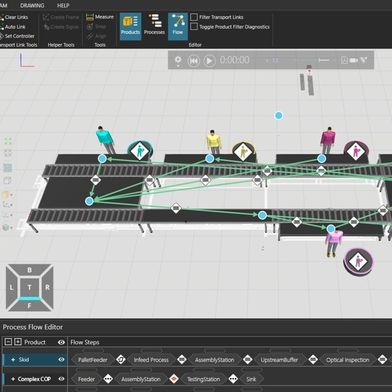Expand the Skid product row
This screenshot has width=392, height=392.
point(13,360)
